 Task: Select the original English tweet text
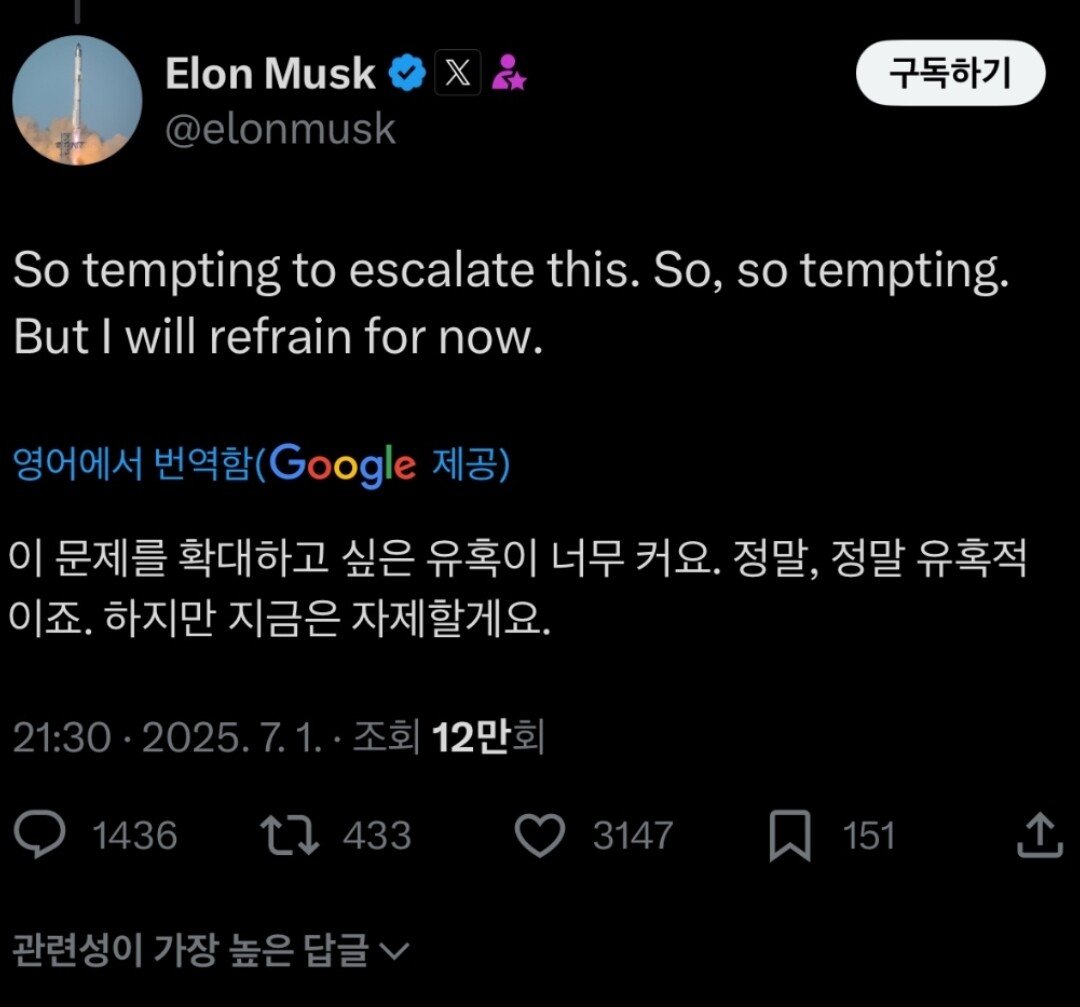pos(510,304)
